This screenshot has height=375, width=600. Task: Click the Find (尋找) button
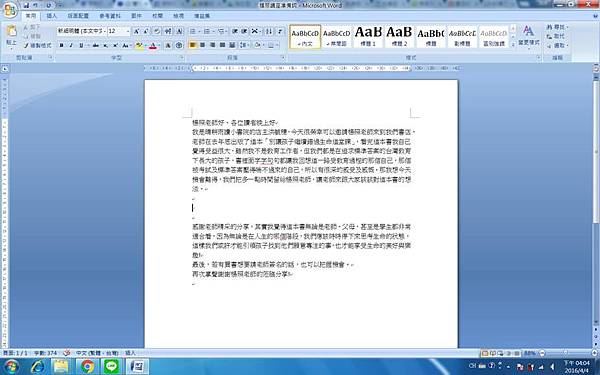(x=557, y=27)
